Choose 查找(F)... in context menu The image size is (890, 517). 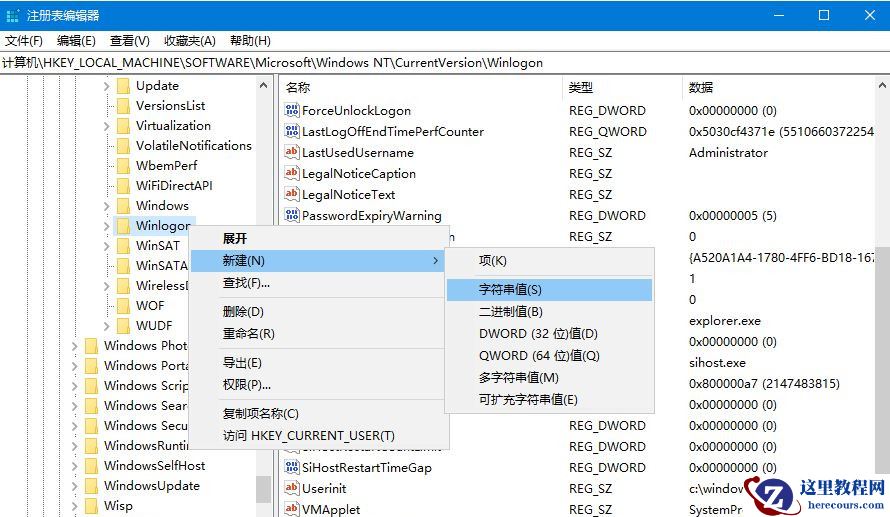click(x=319, y=283)
